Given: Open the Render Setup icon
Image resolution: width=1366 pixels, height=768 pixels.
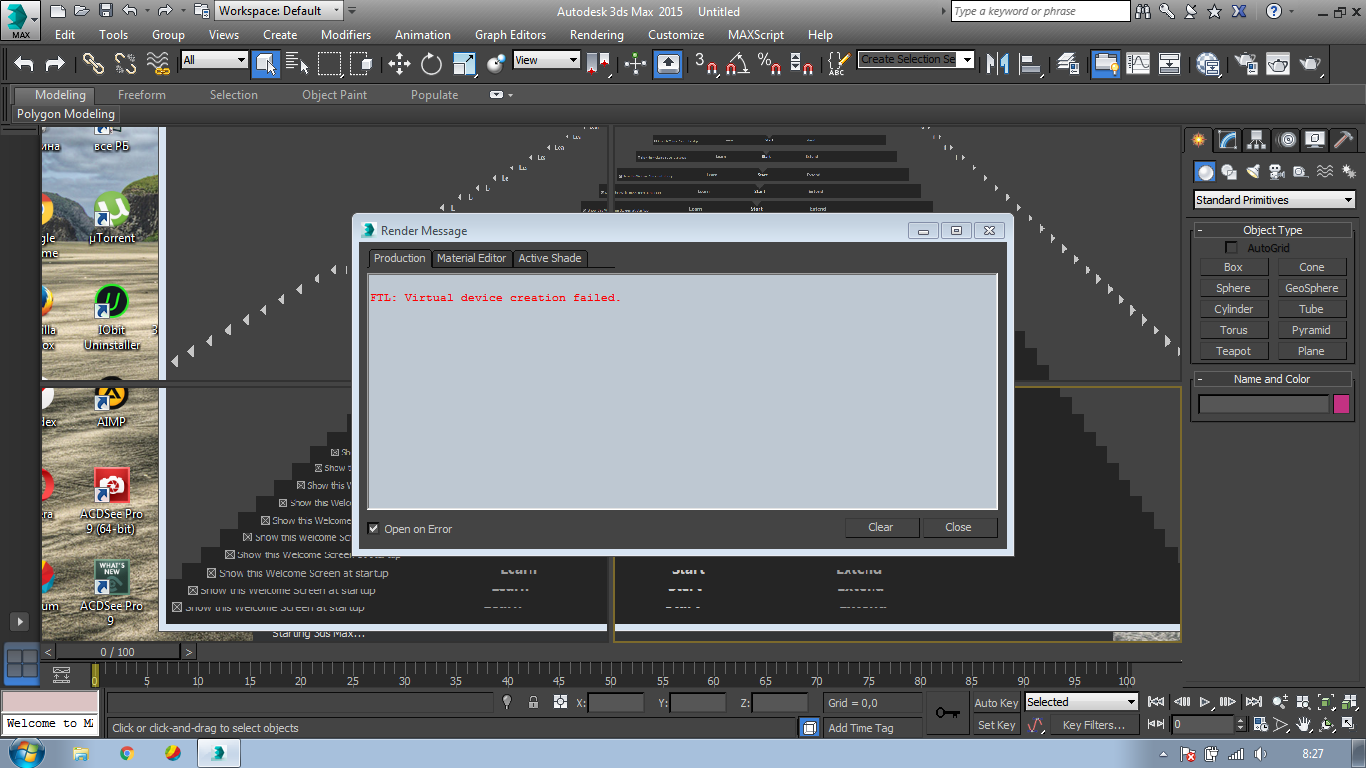Looking at the screenshot, I should 1245,63.
